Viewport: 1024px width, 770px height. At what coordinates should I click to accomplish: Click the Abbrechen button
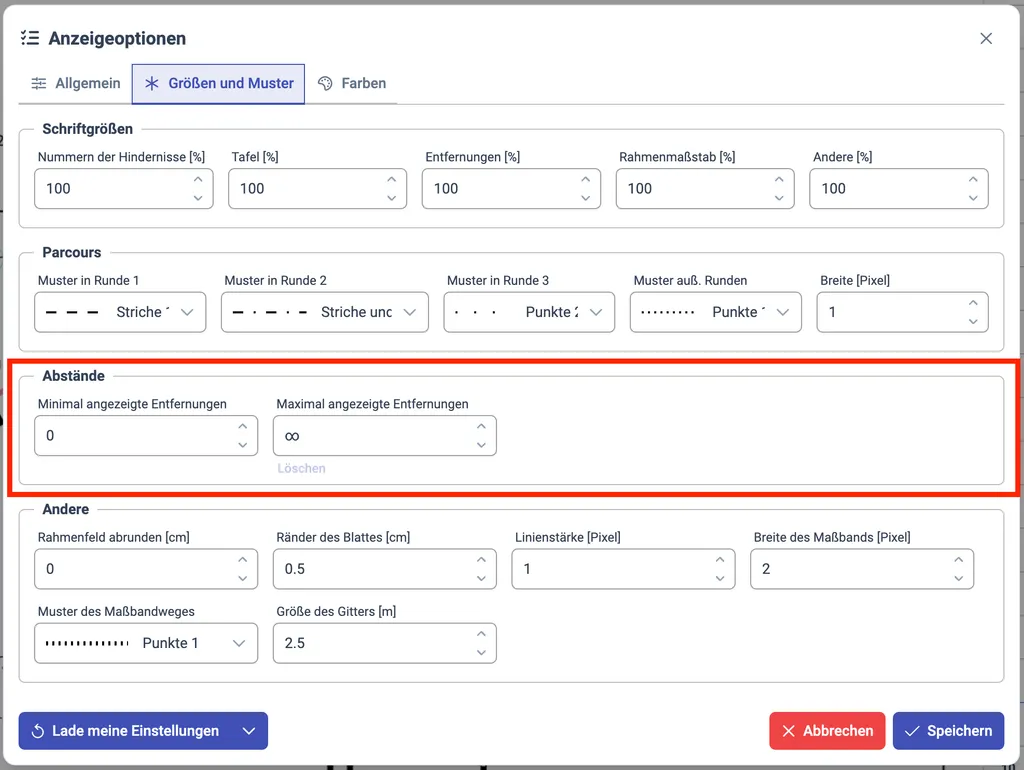(x=827, y=731)
